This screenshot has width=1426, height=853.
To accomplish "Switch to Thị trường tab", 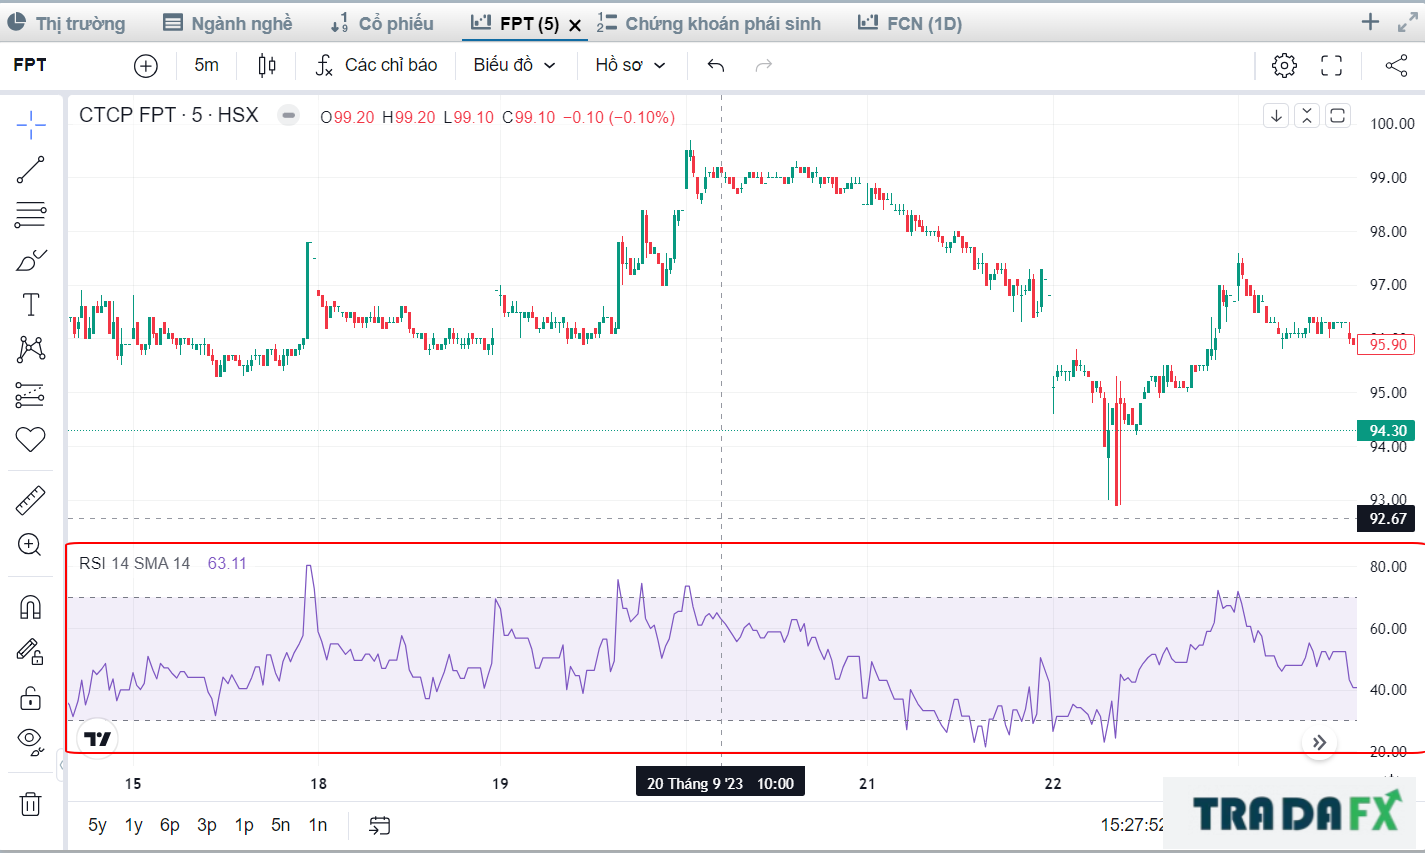I will [66, 23].
